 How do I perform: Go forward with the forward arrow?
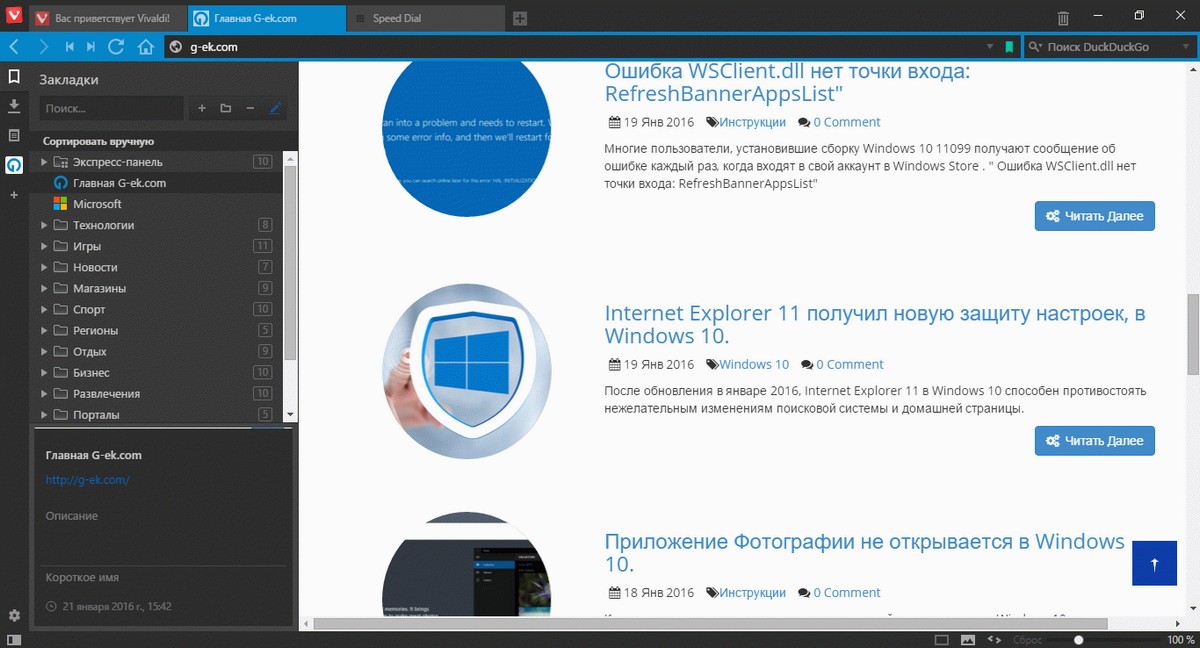click(43, 47)
